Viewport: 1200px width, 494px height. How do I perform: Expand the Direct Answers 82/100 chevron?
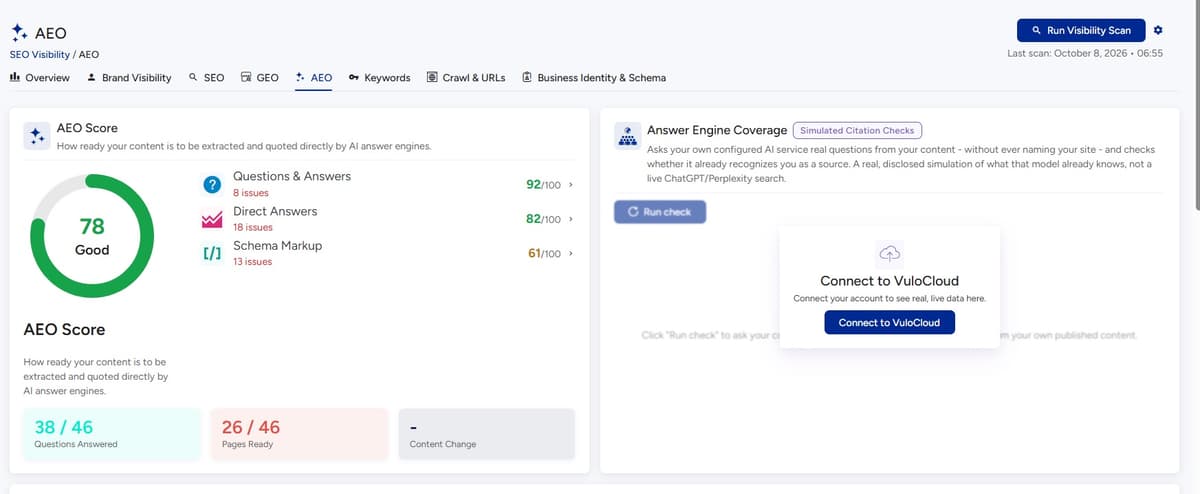570,219
